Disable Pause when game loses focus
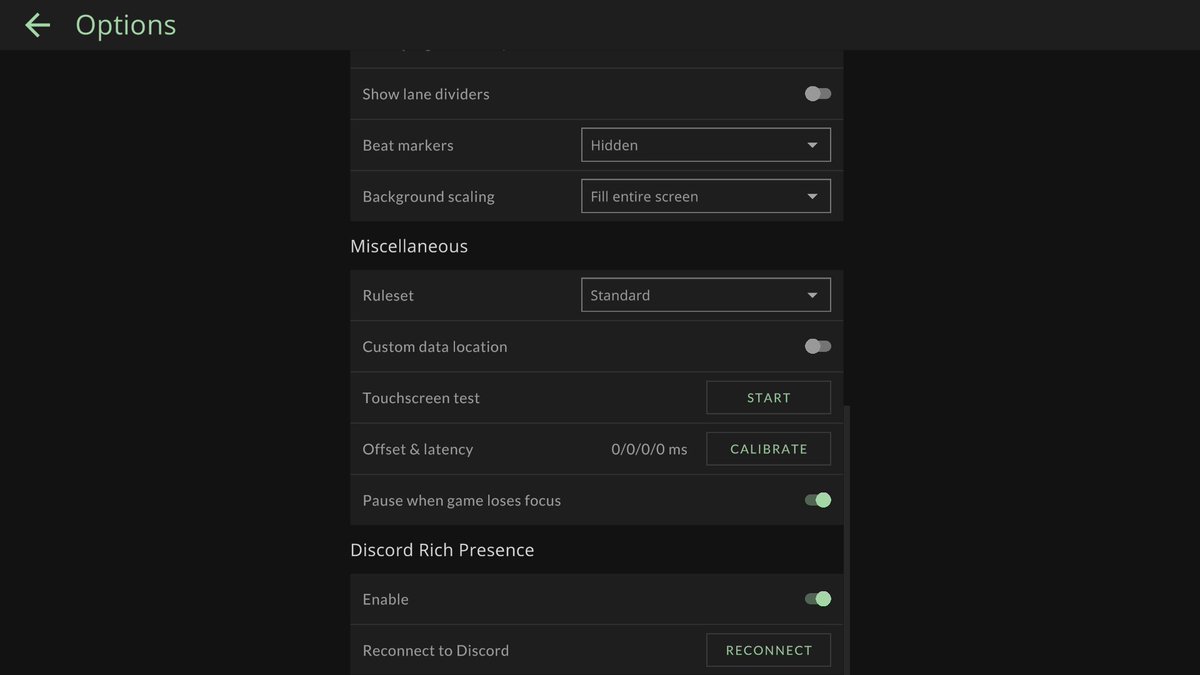This screenshot has width=1200, height=675. (817, 499)
